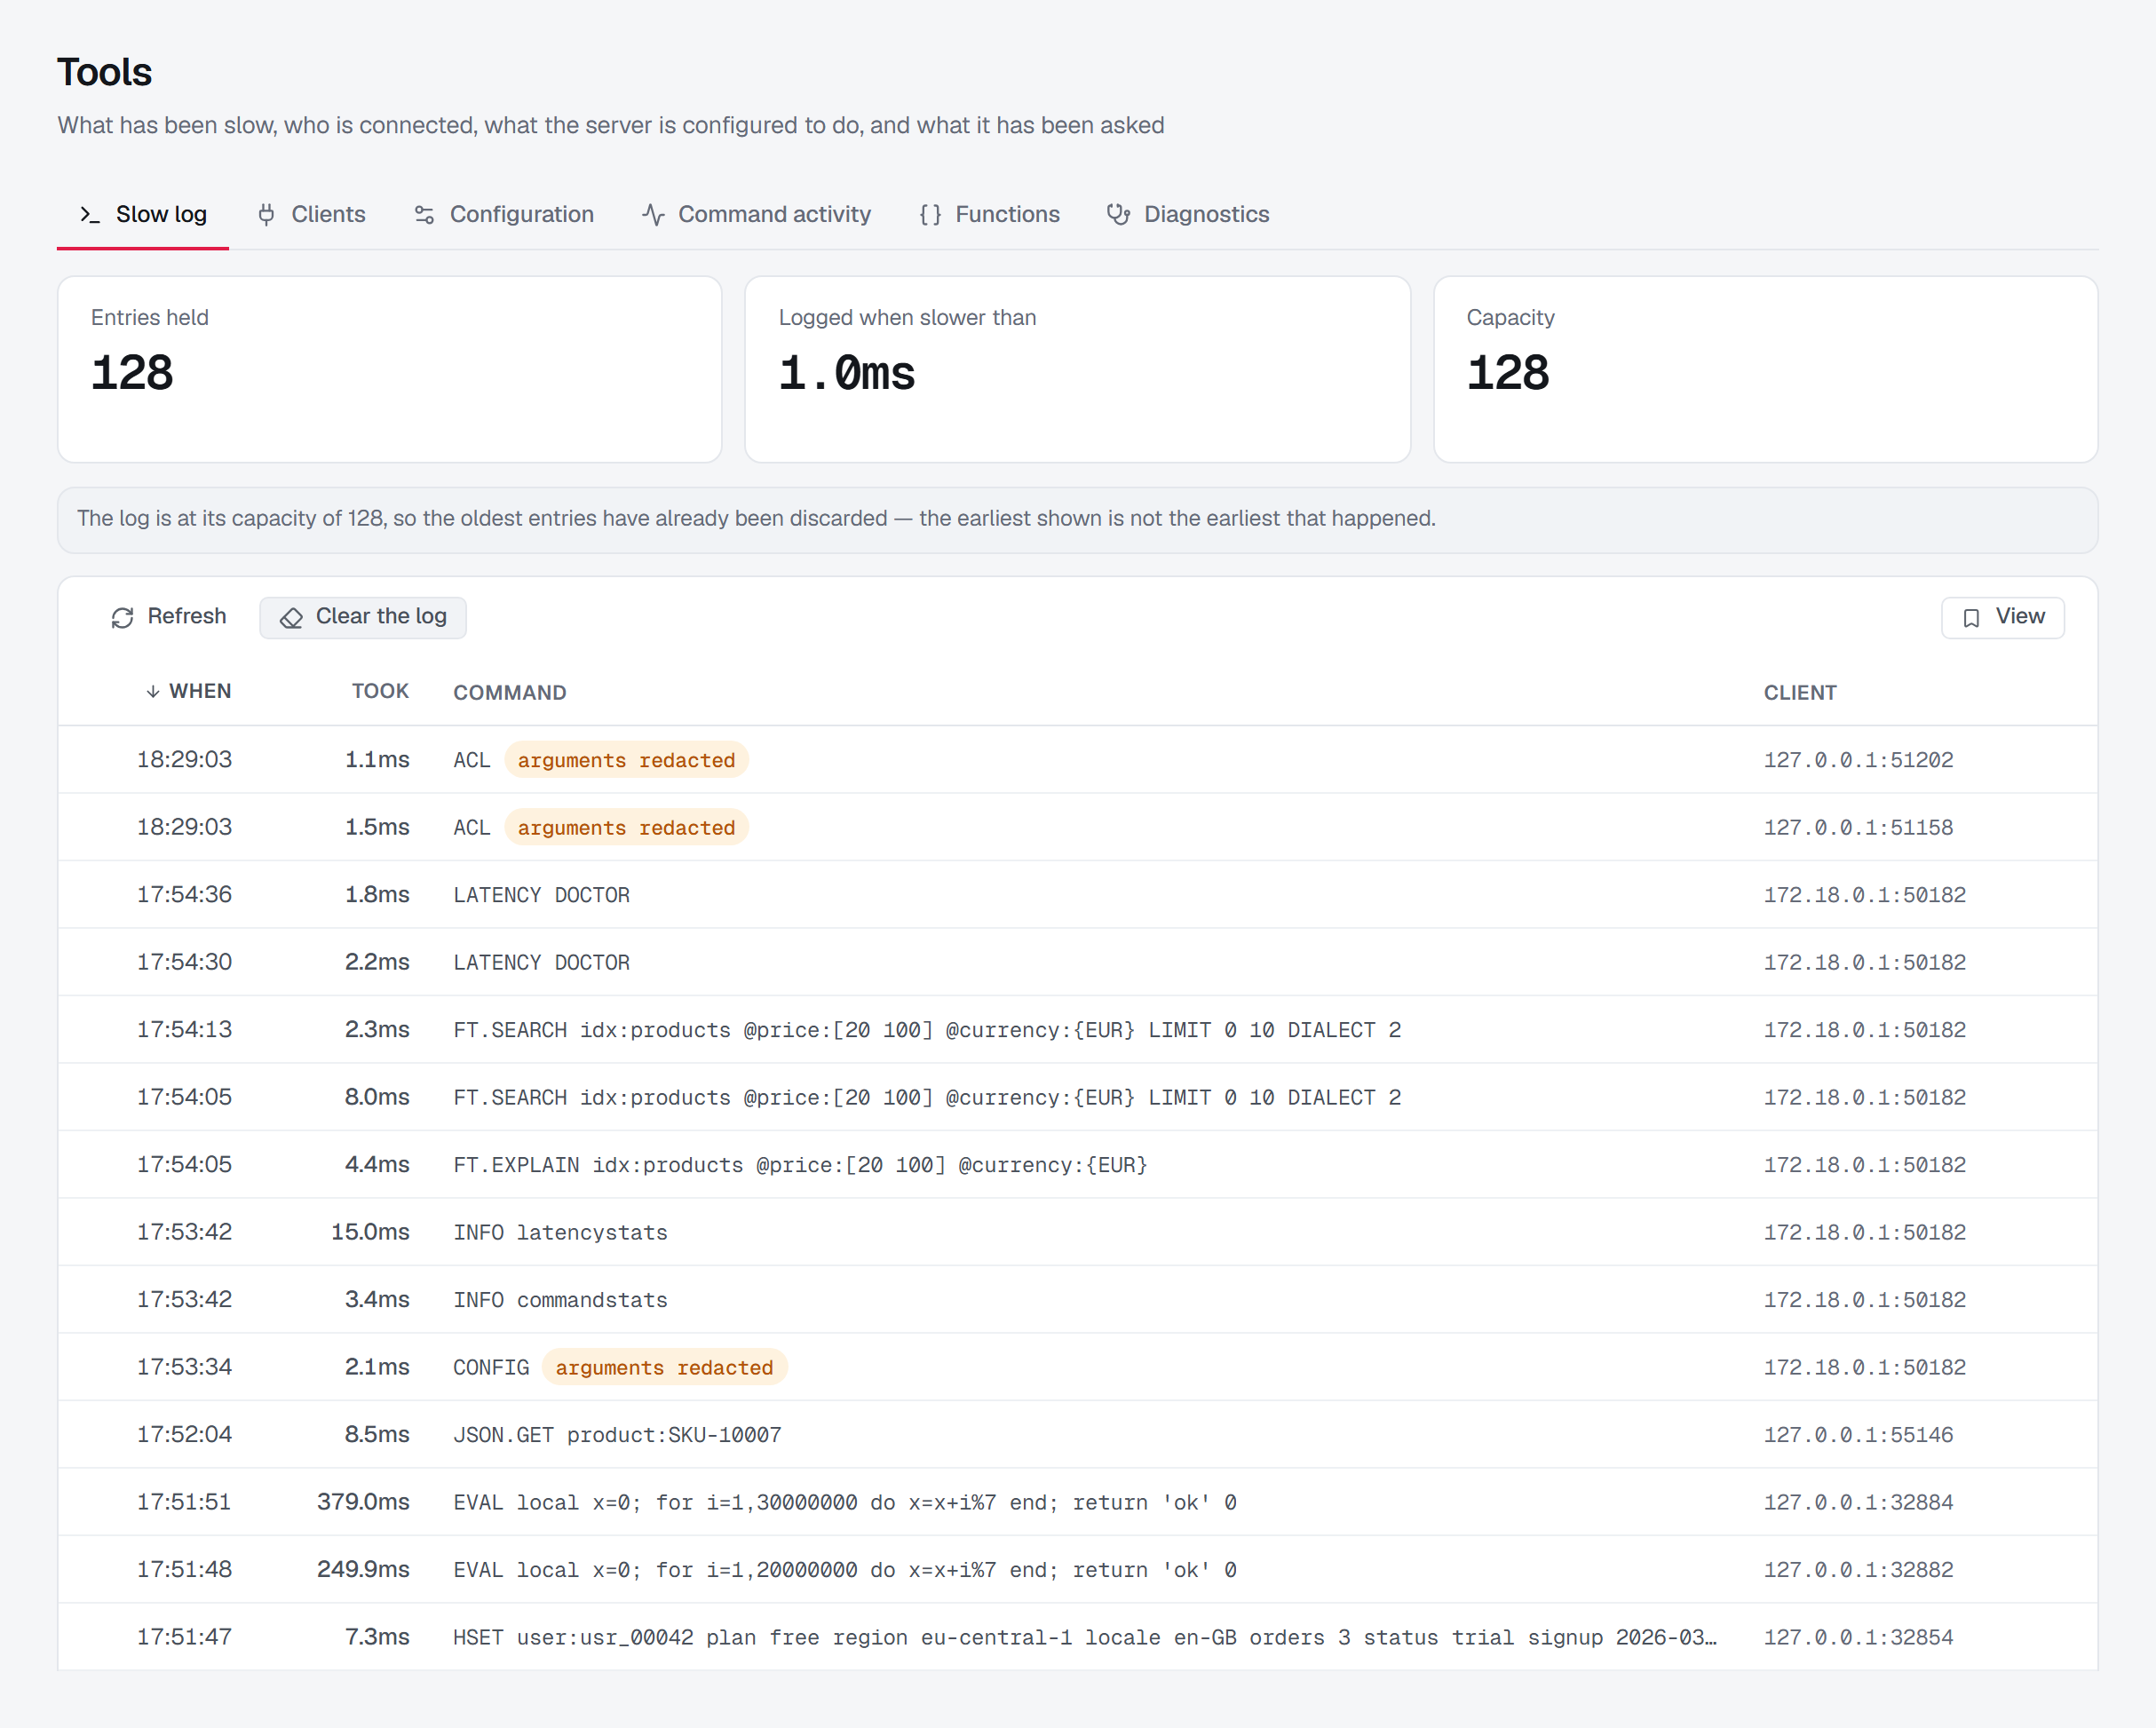Click the activity pulse icon
This screenshot has width=2156, height=1728.
click(653, 214)
